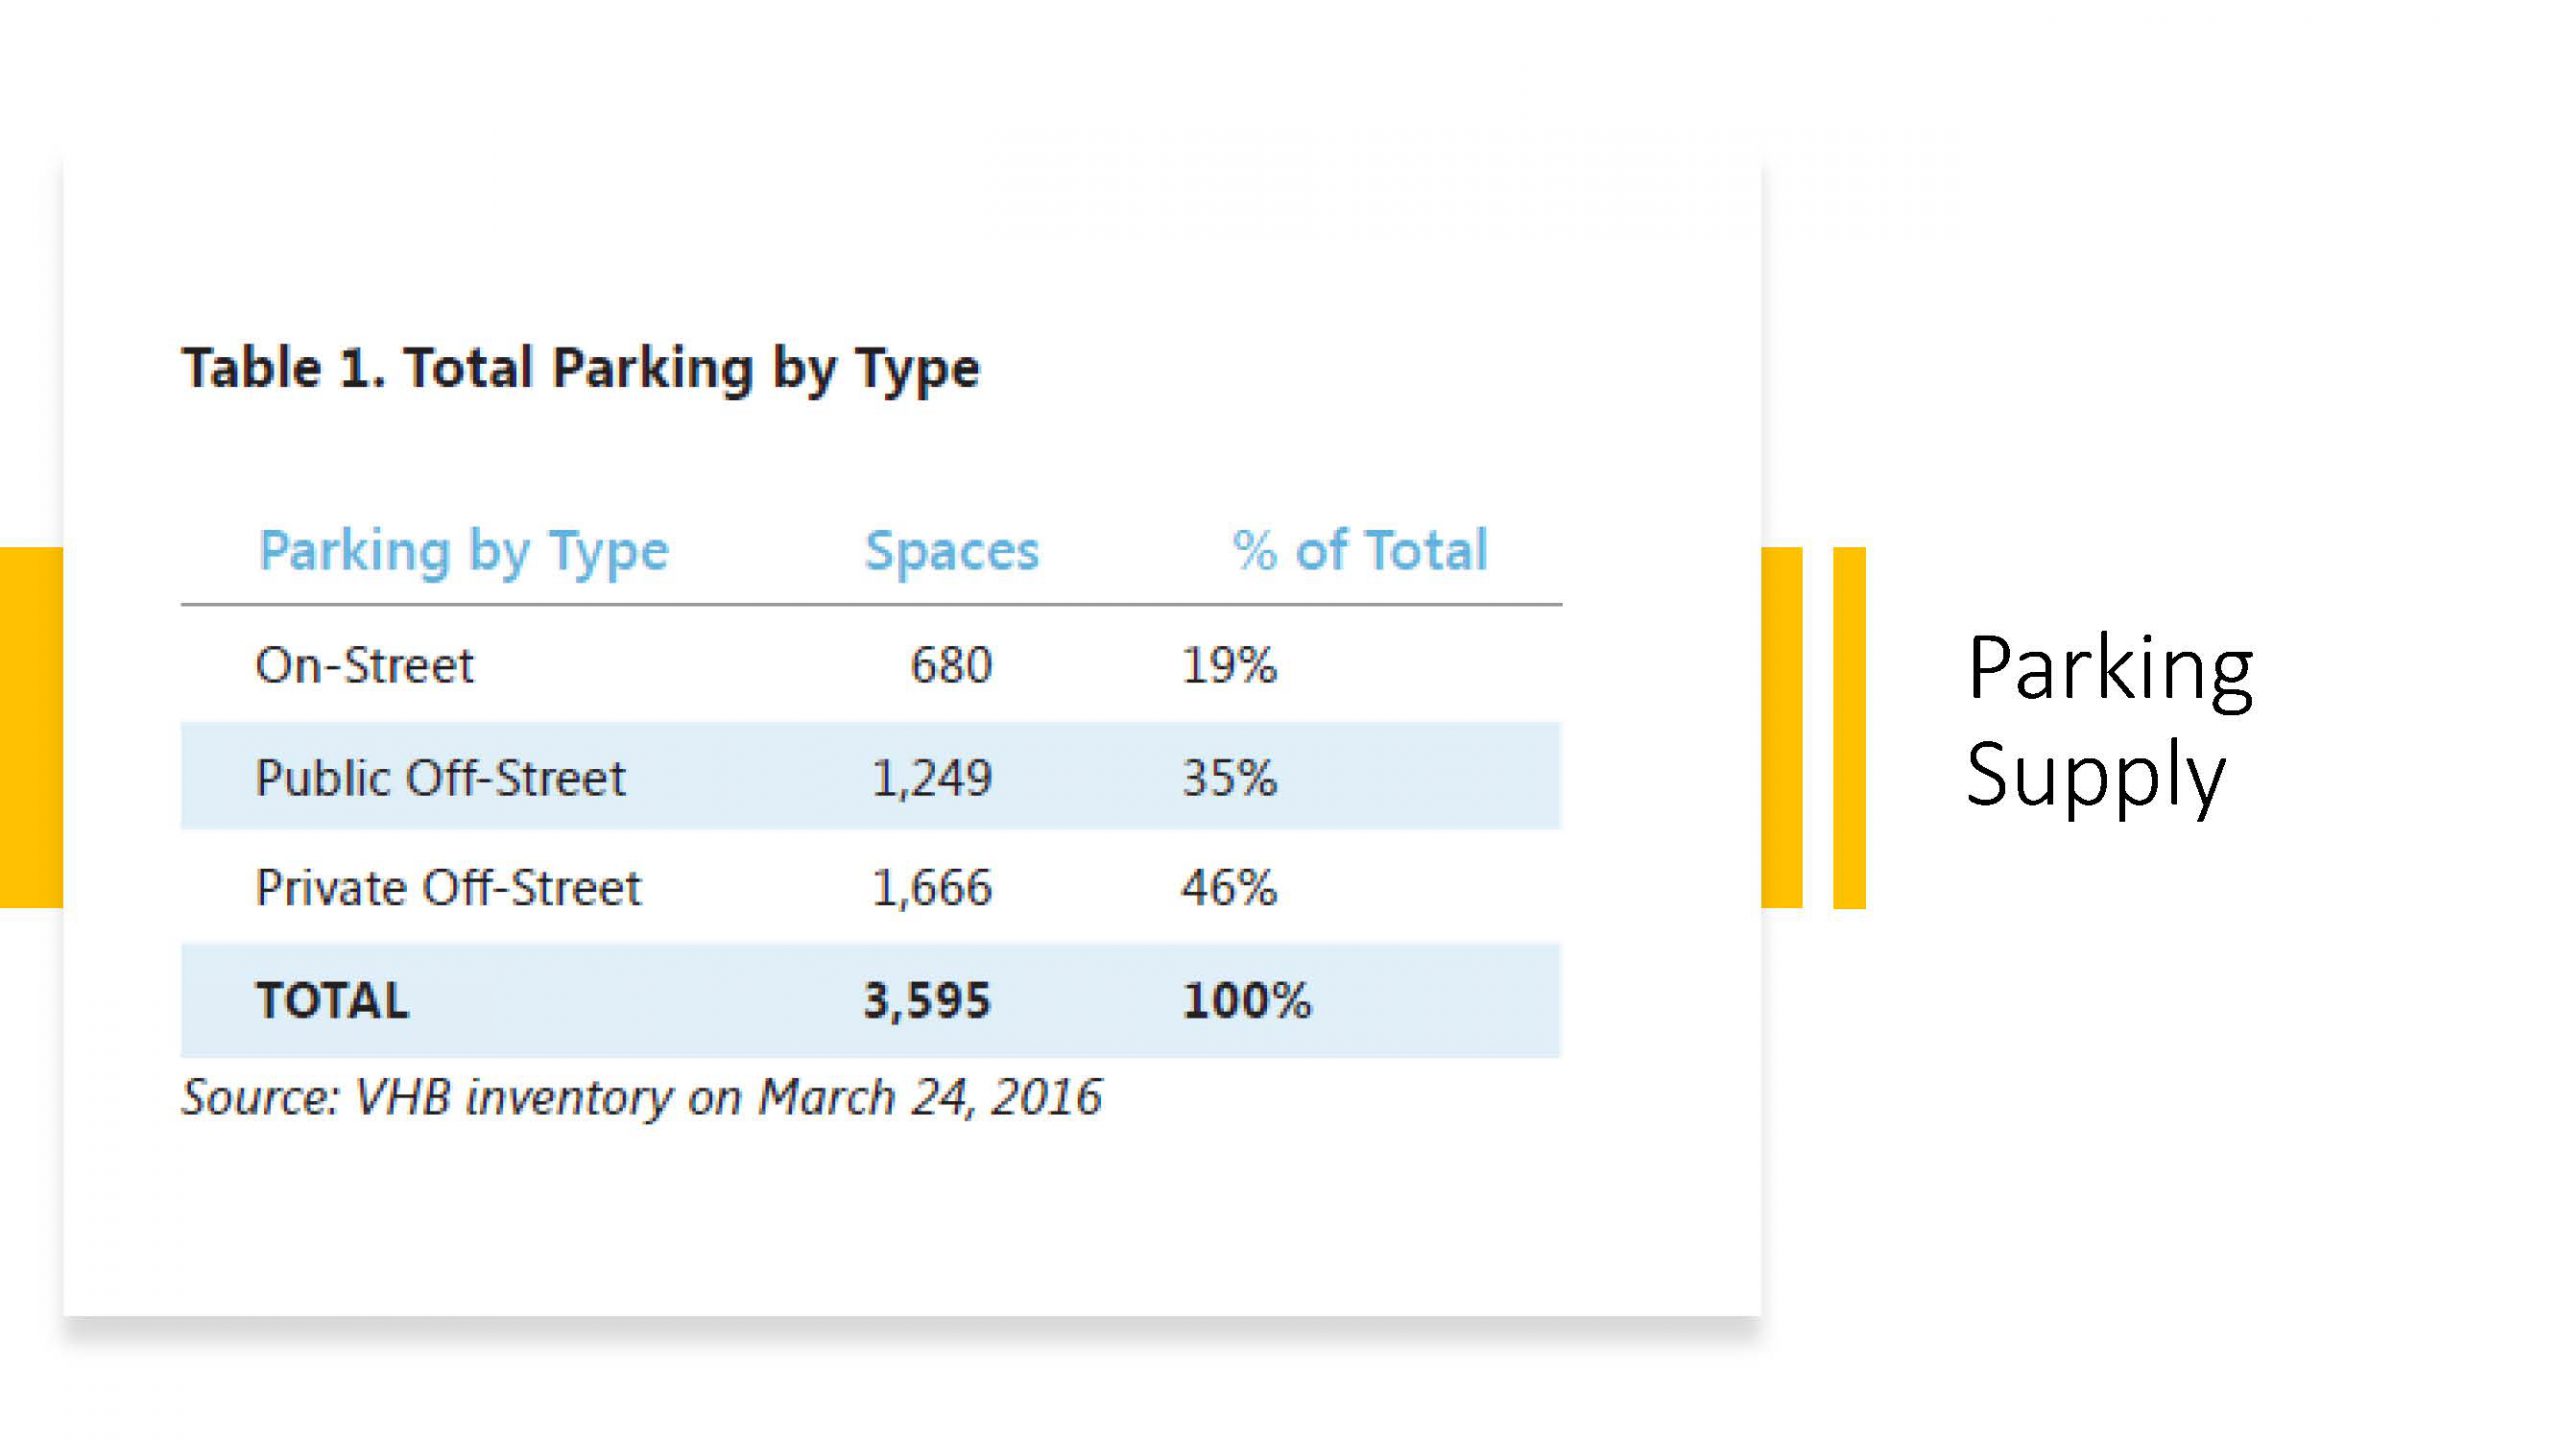Viewport: 2560px width, 1440px height.
Task: Click the 680 spaces value
Action: [x=951, y=665]
